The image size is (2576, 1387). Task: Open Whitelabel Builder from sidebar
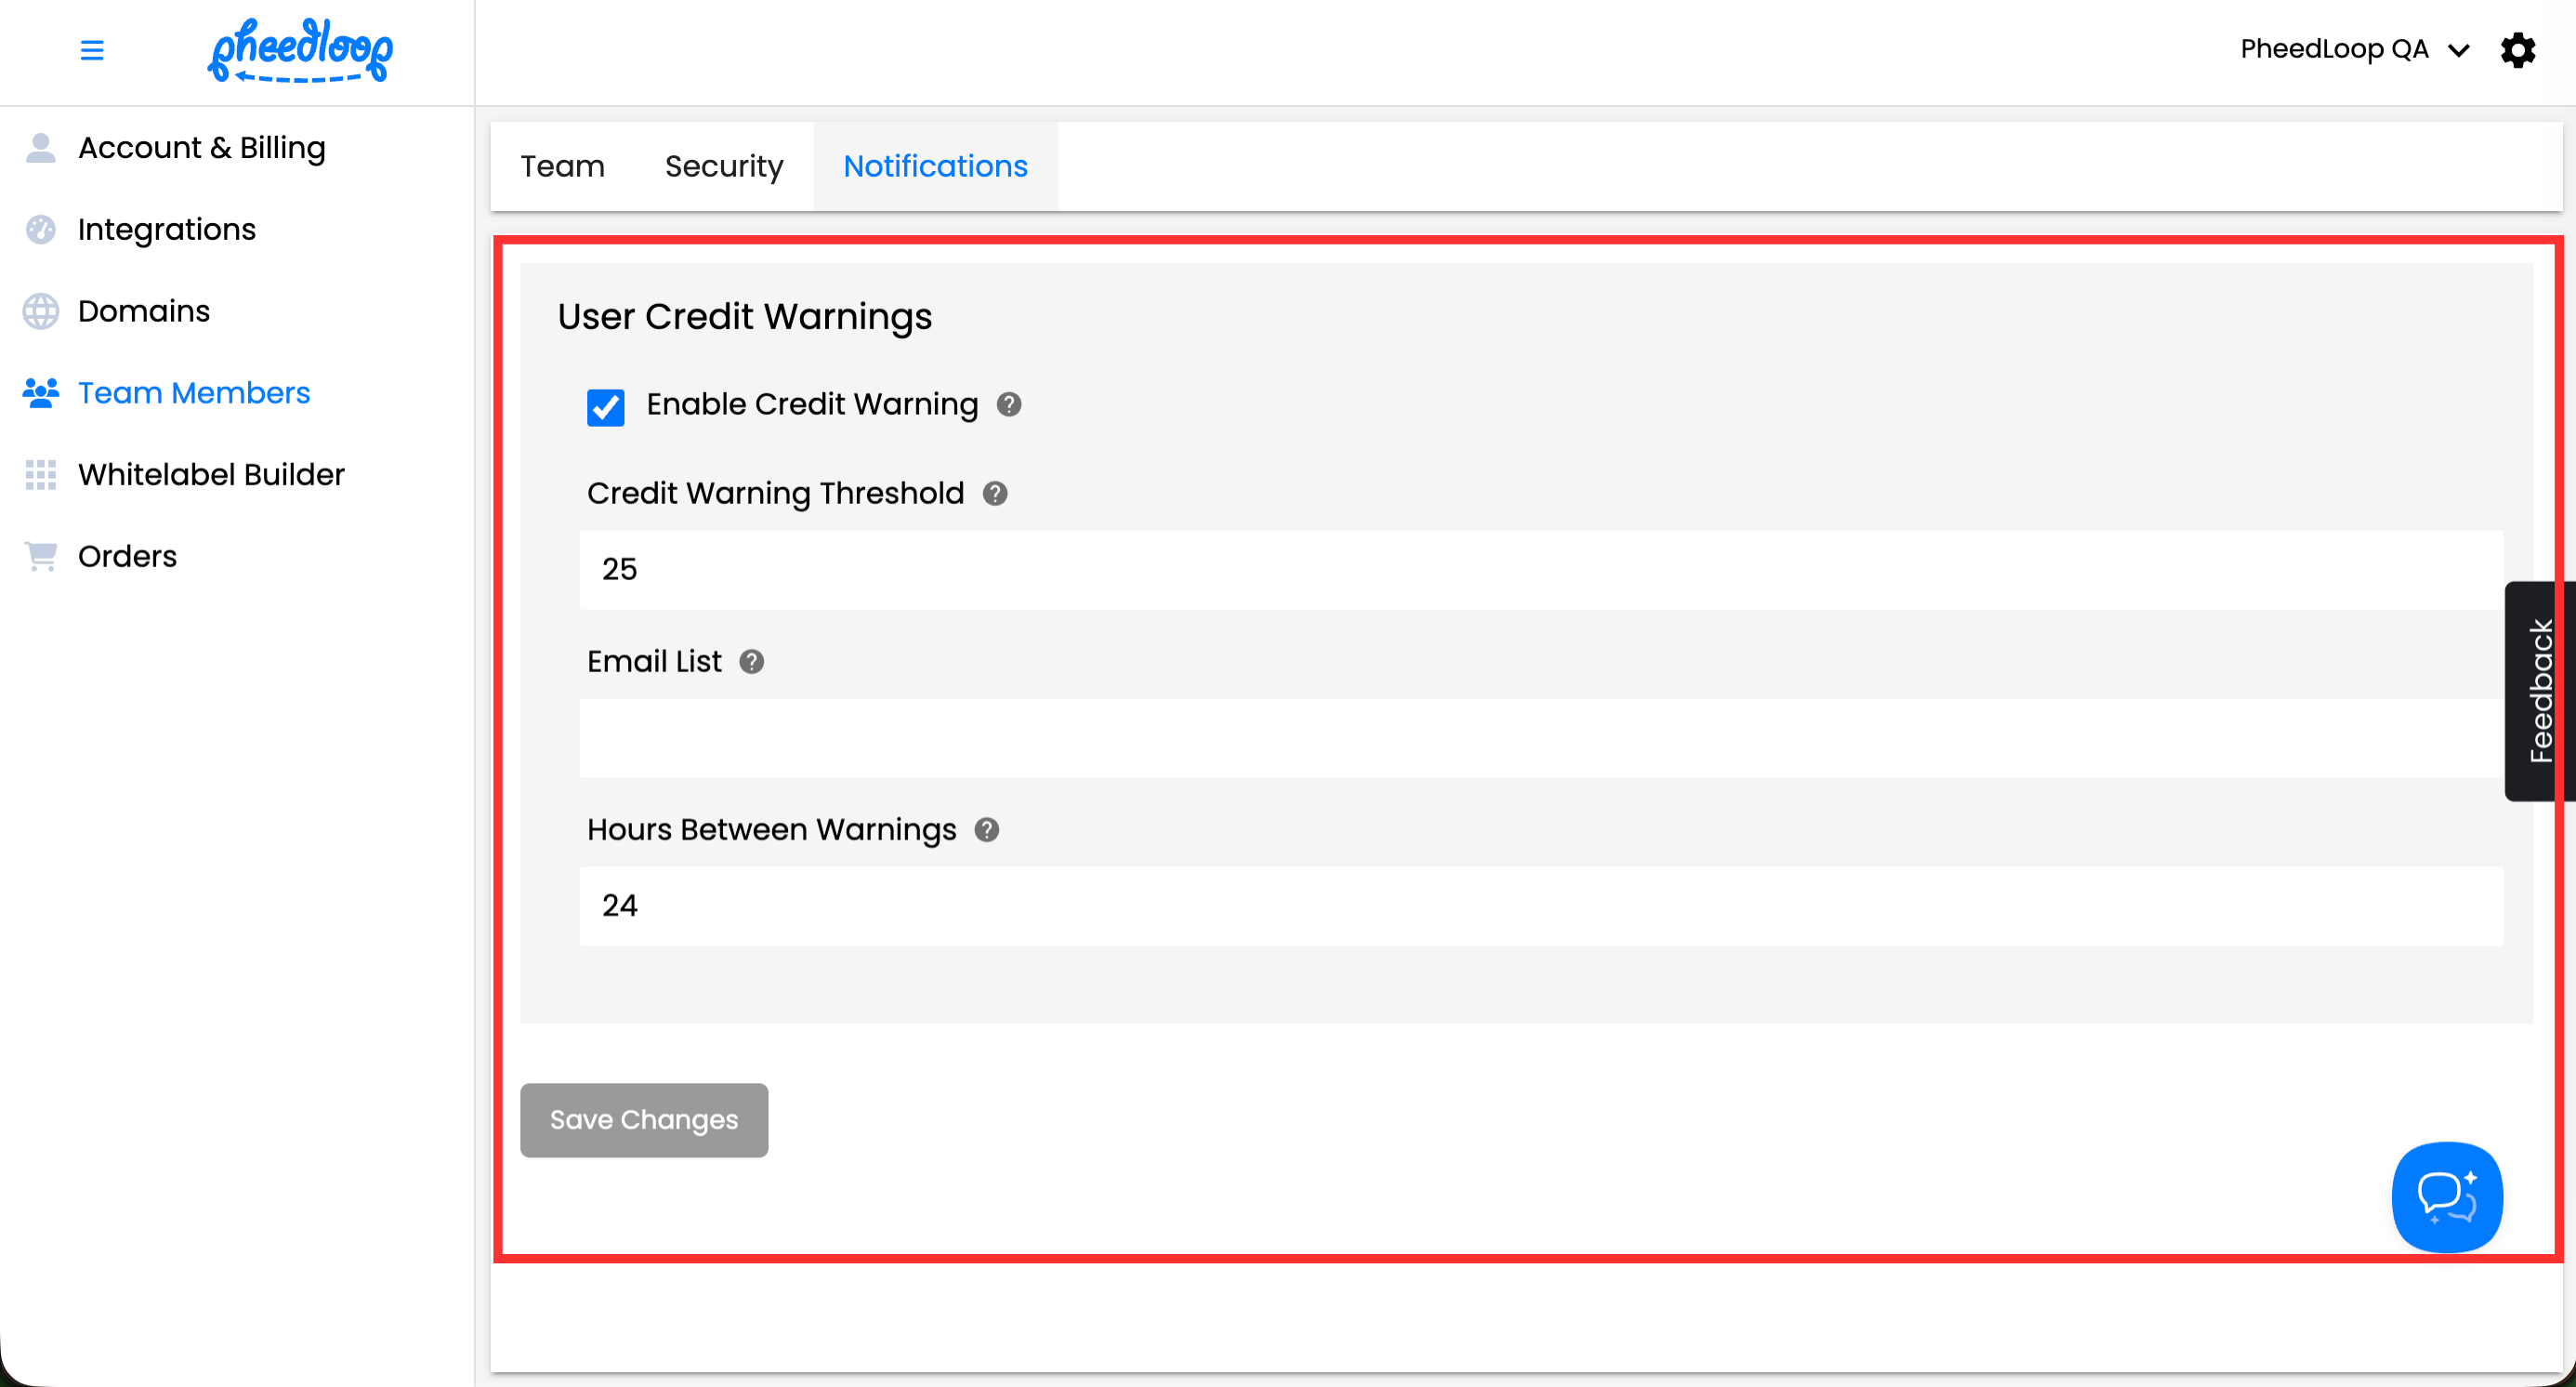(x=210, y=474)
